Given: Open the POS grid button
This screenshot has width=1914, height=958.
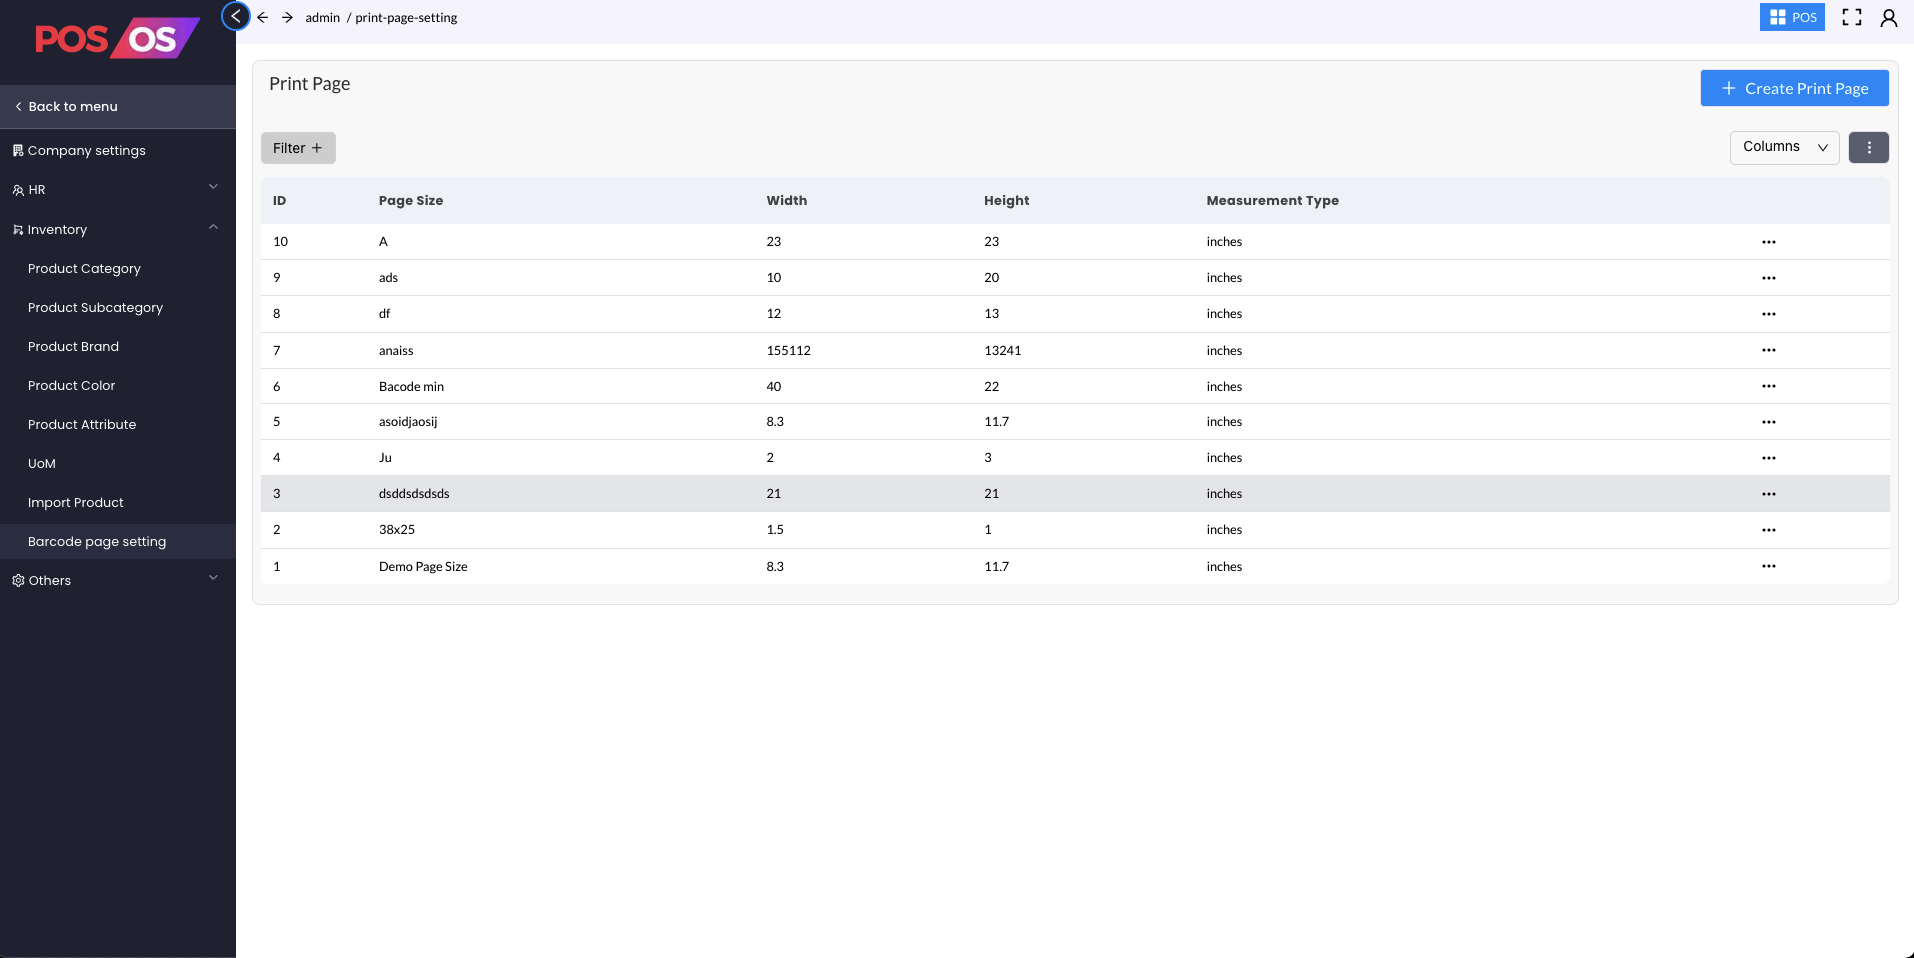Looking at the screenshot, I should point(1792,17).
